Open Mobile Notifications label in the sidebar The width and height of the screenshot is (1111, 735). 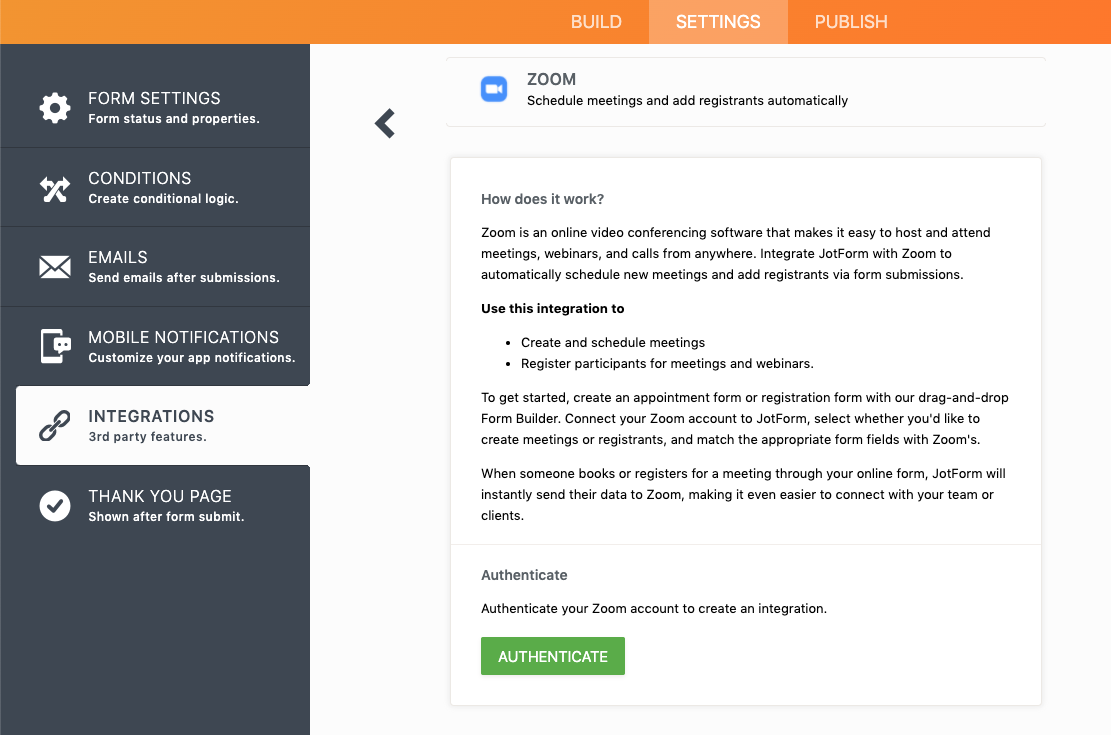tap(184, 337)
